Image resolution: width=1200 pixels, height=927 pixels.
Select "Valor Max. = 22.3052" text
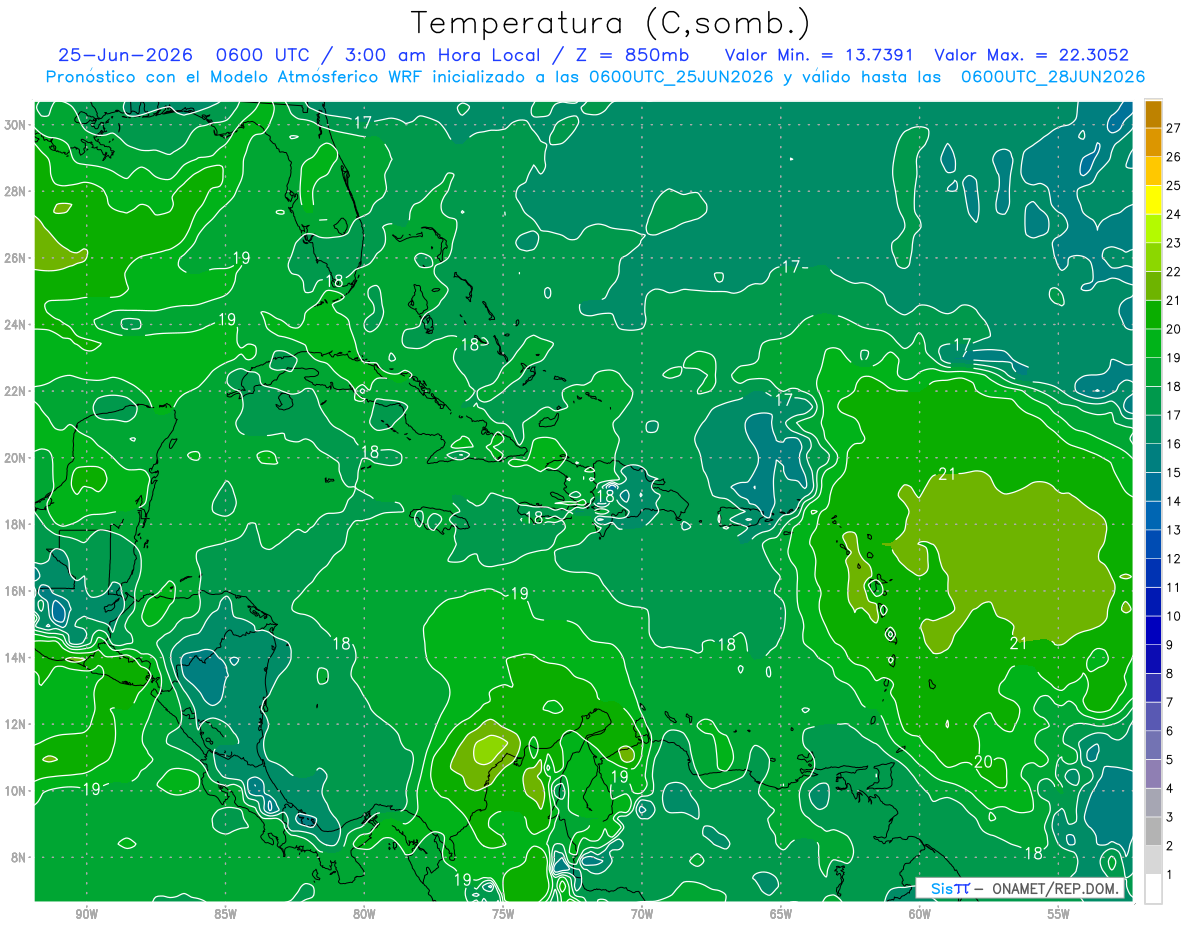pos(1032,55)
